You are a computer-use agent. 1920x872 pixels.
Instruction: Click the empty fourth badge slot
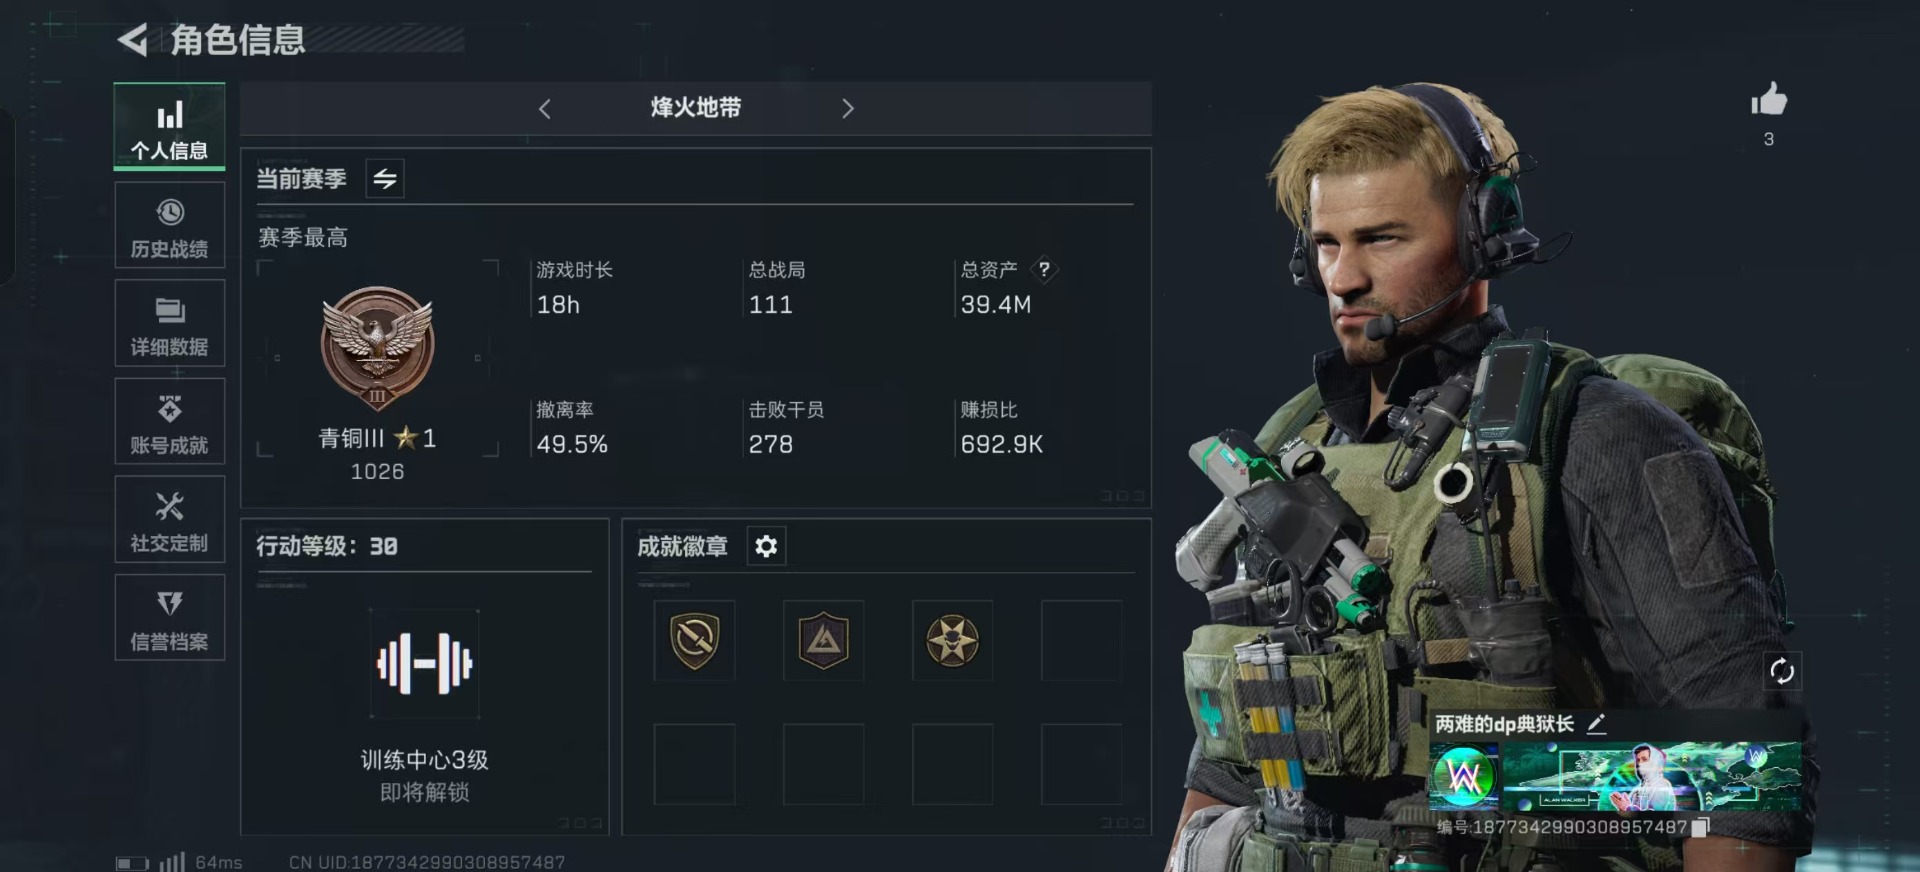(1081, 640)
